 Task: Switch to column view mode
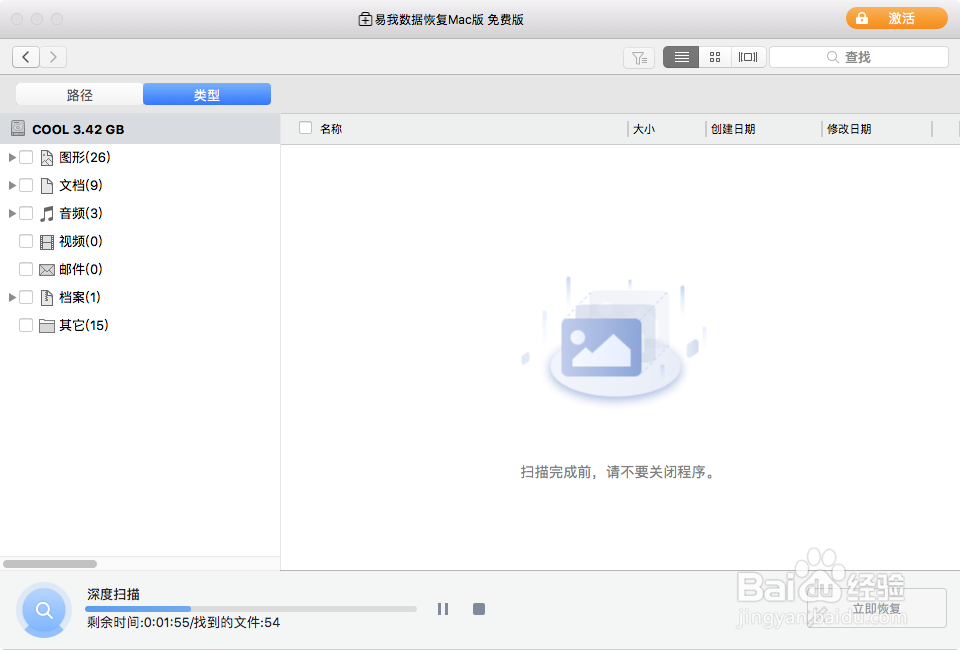[x=748, y=57]
